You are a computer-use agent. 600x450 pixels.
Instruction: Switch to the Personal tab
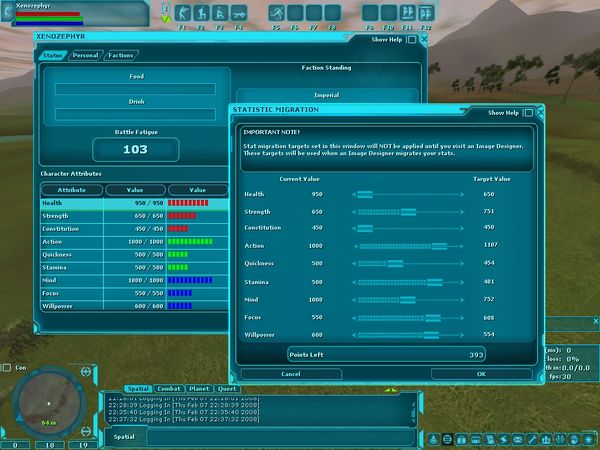[x=86, y=55]
